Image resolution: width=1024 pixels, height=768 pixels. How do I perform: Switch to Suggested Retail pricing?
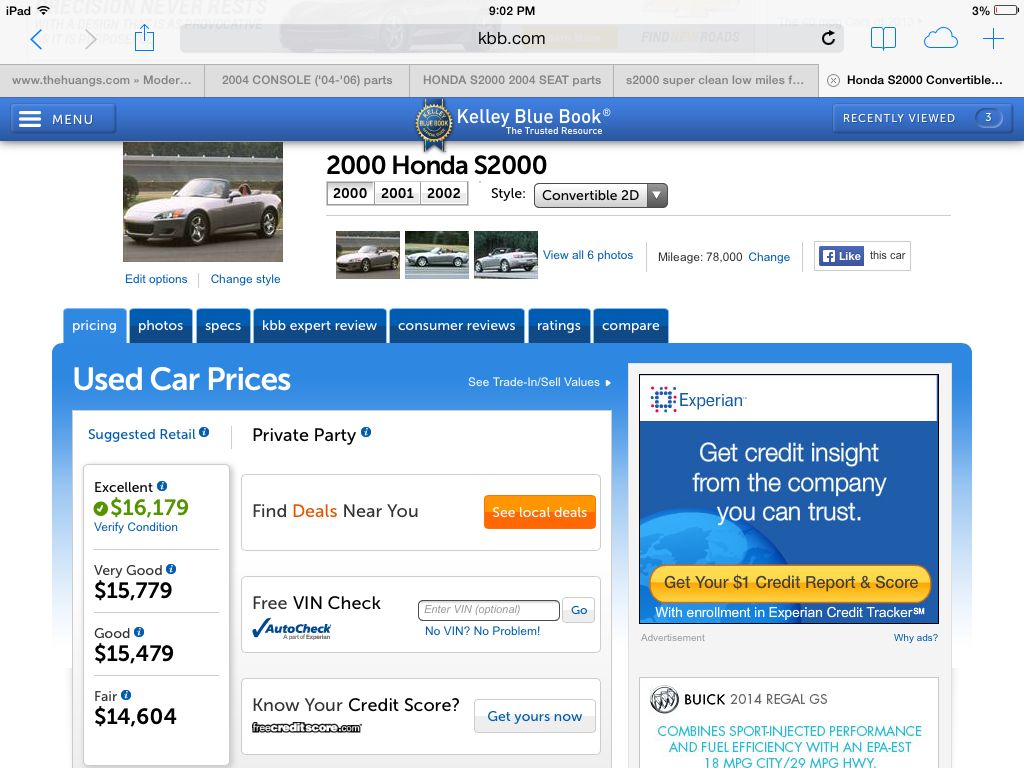point(142,434)
